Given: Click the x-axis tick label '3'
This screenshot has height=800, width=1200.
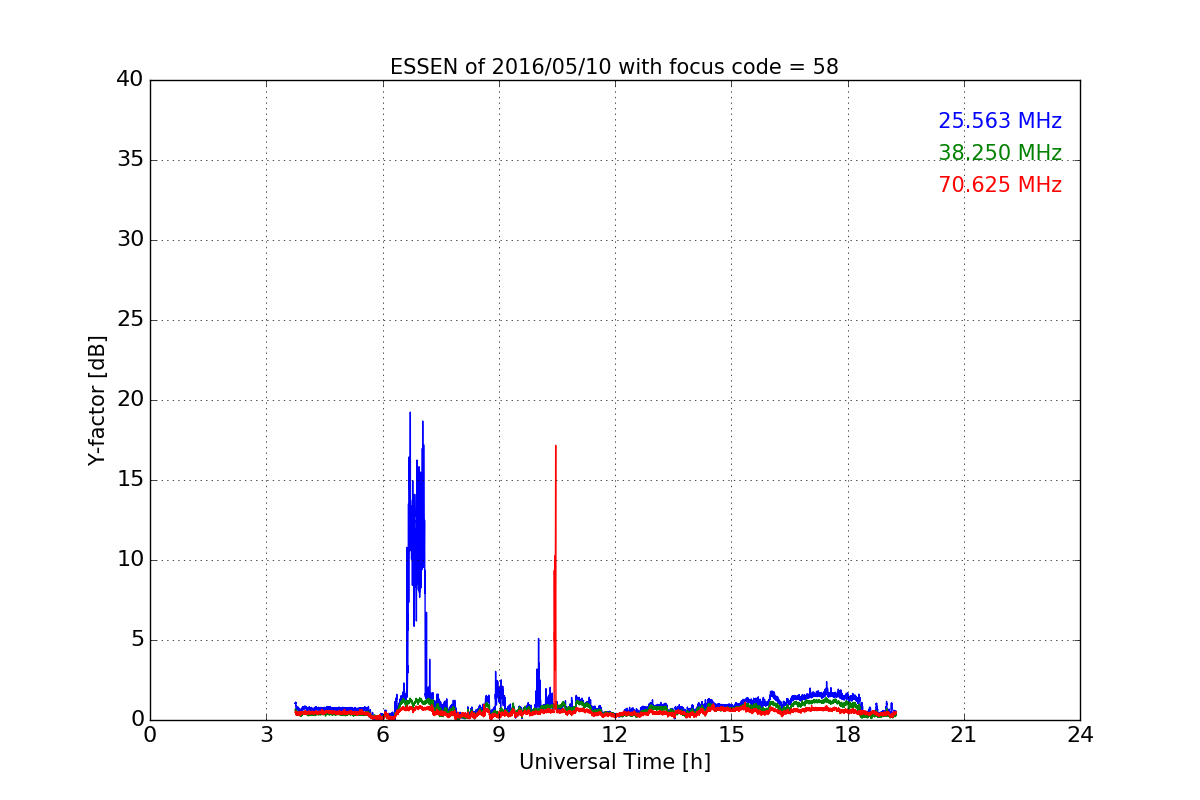Looking at the screenshot, I should (266, 735).
